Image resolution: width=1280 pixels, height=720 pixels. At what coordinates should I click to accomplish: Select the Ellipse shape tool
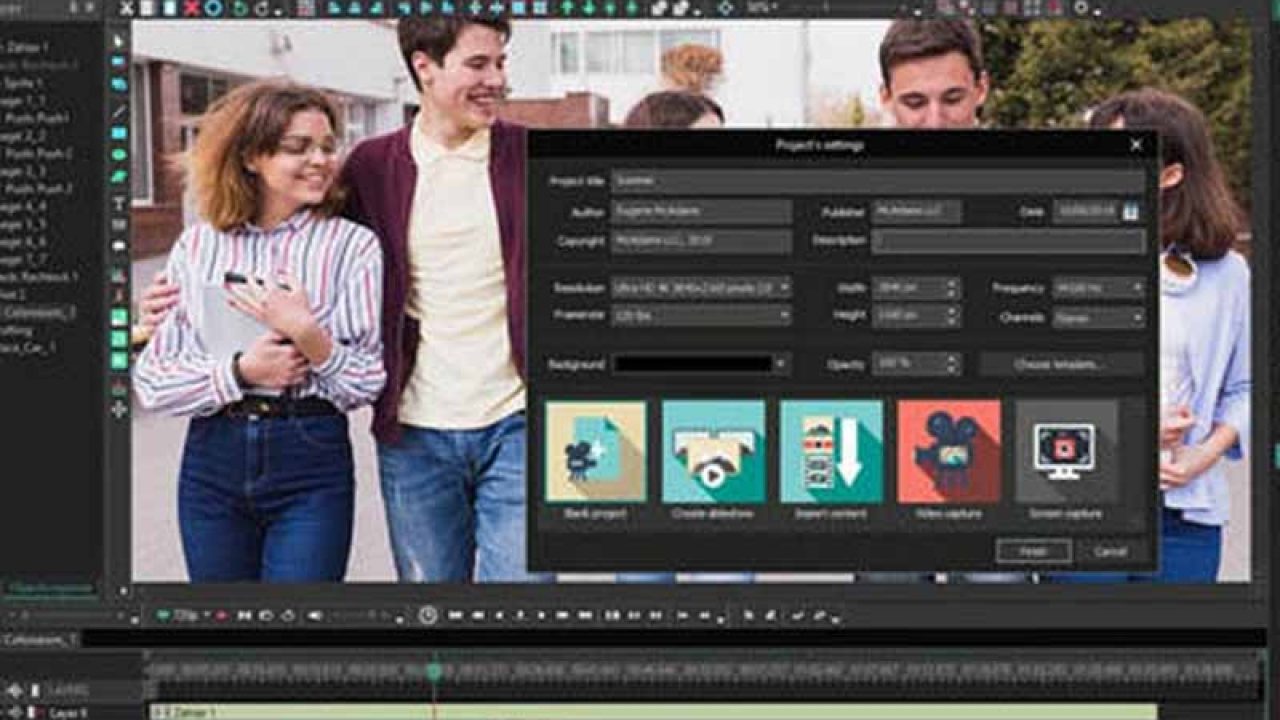[119, 155]
